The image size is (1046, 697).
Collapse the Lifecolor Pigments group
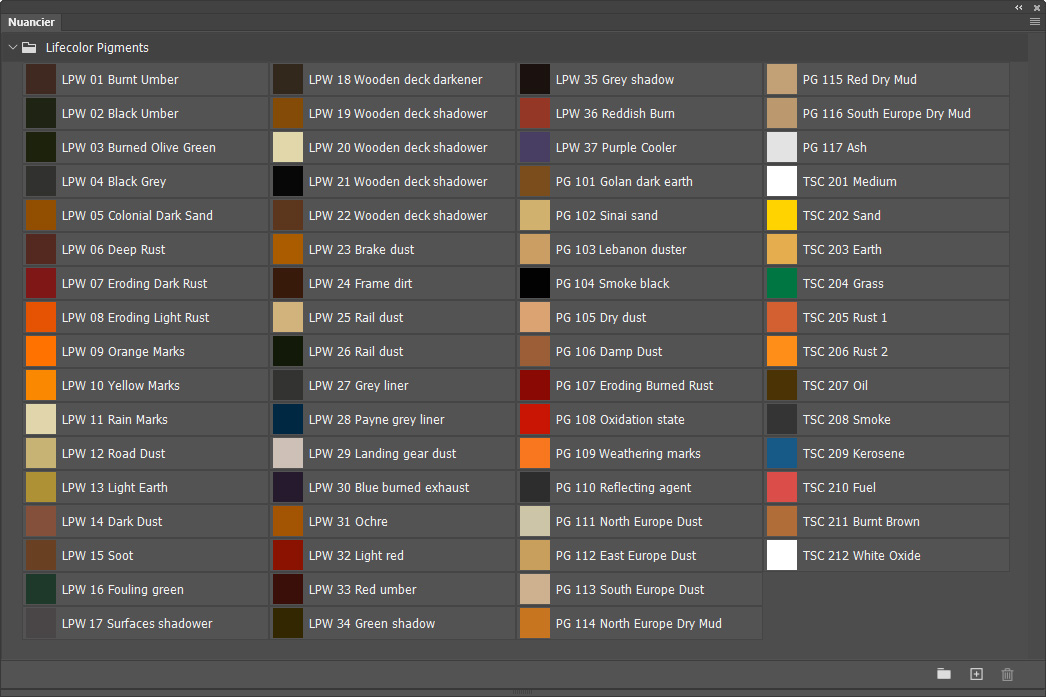point(12,47)
